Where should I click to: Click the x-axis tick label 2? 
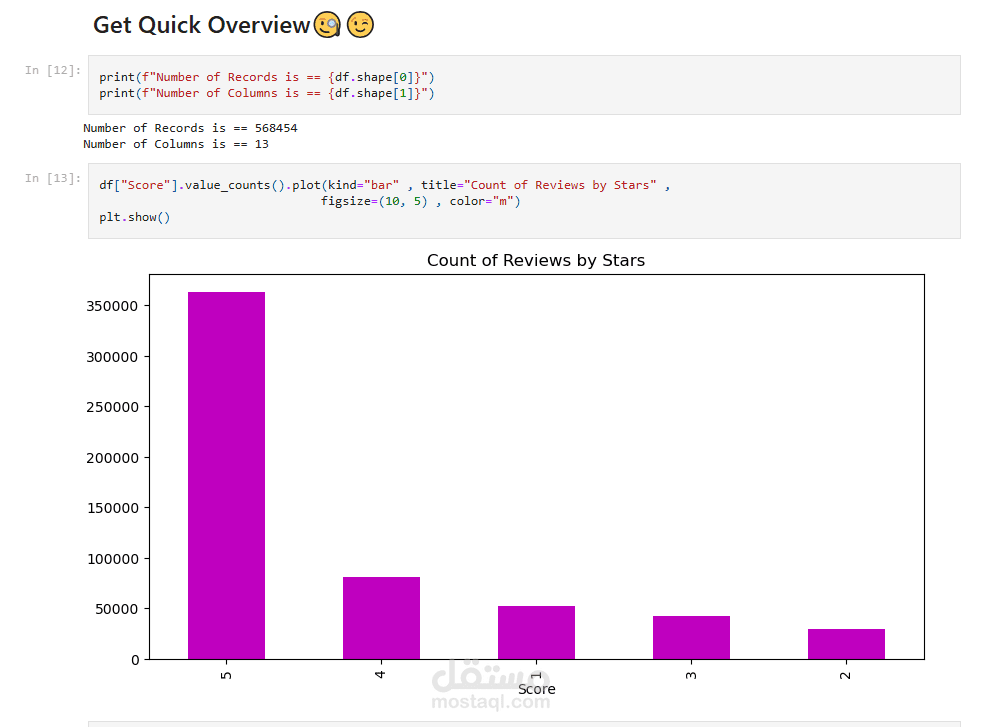pyautogui.click(x=846, y=676)
